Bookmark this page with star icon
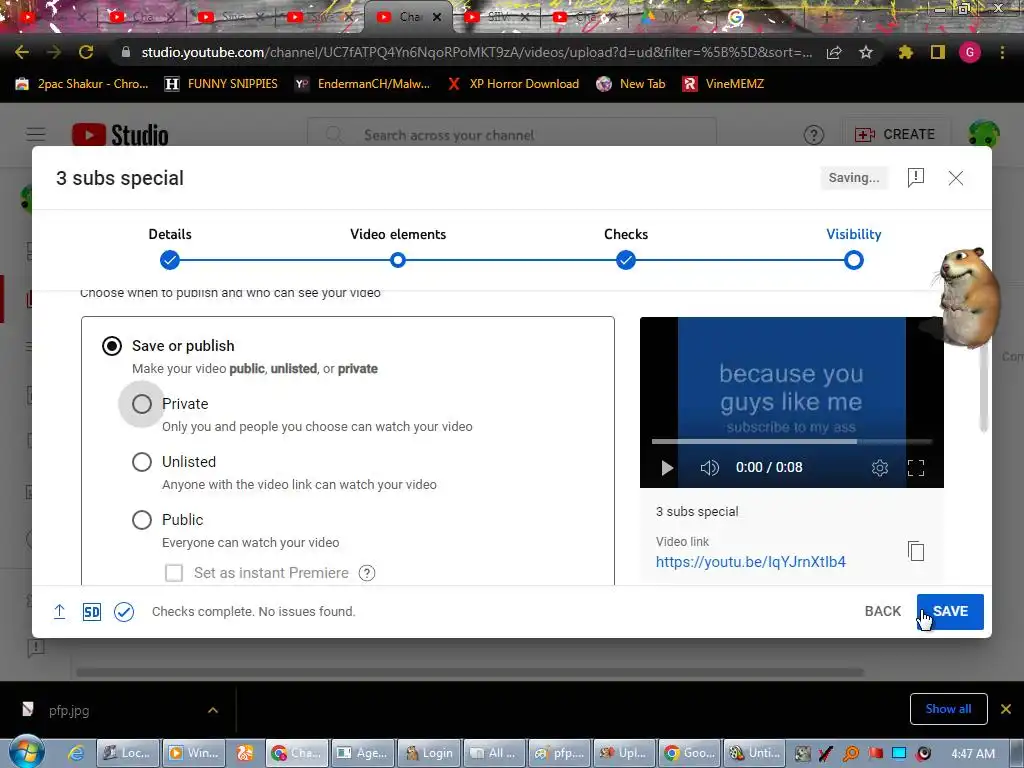Image resolution: width=1024 pixels, height=768 pixels. coord(865,52)
